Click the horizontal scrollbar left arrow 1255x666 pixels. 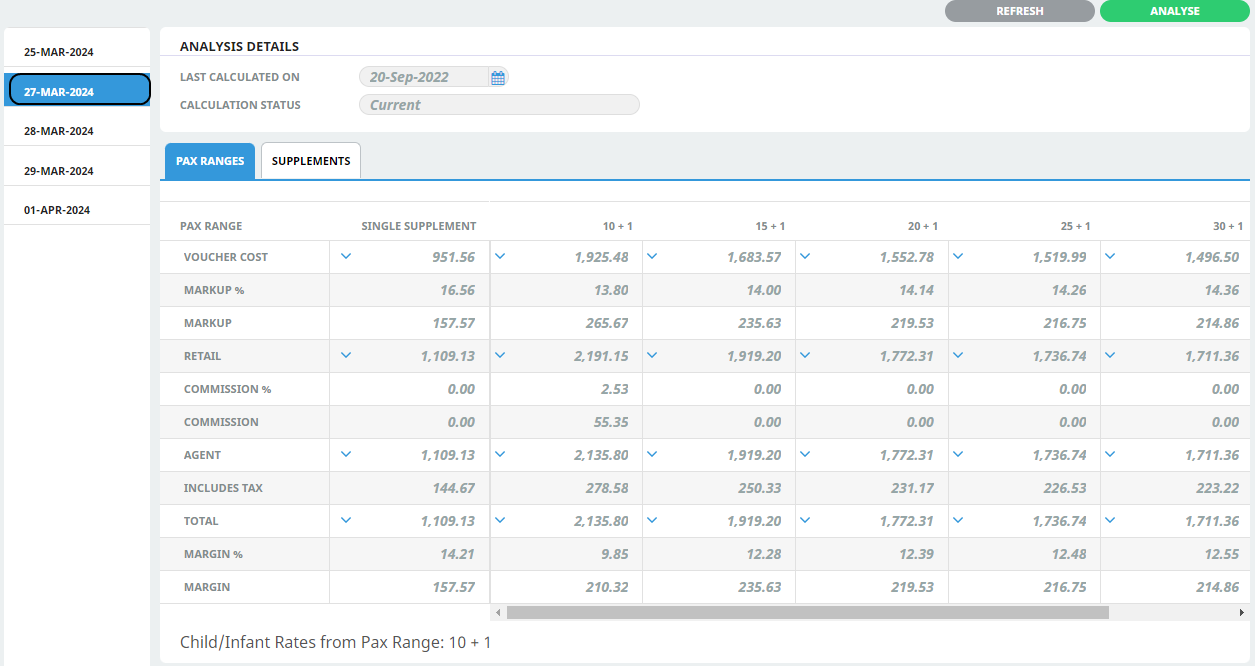[497, 612]
